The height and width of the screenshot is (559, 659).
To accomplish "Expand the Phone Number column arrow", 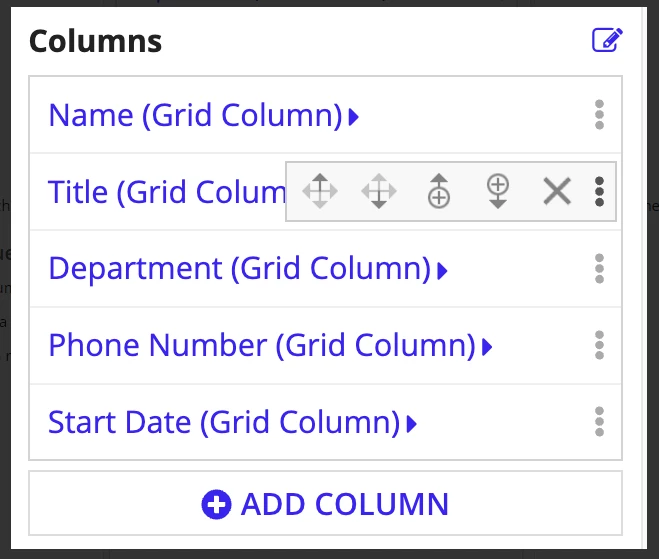I will [x=487, y=348].
